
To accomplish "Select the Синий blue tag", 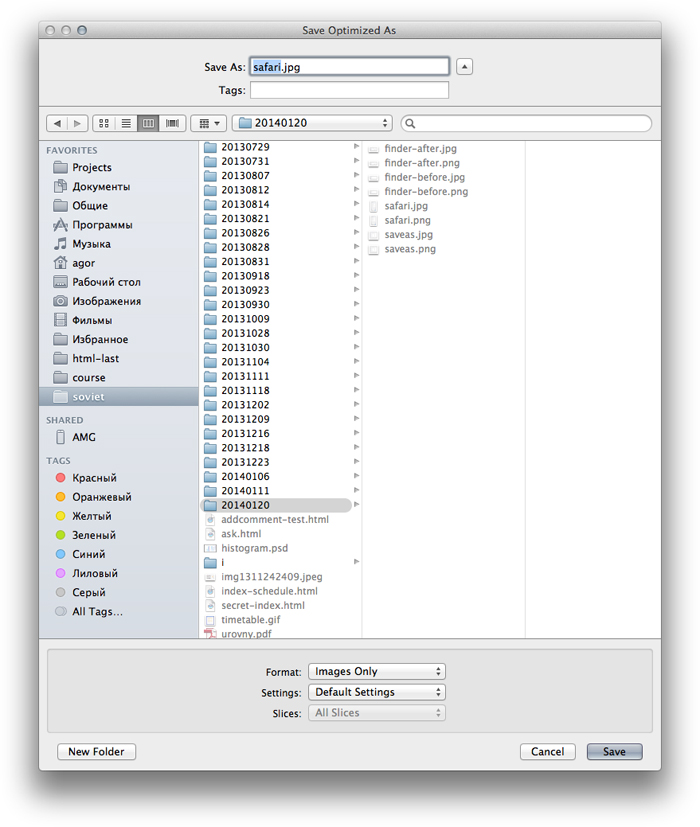I will (88, 554).
